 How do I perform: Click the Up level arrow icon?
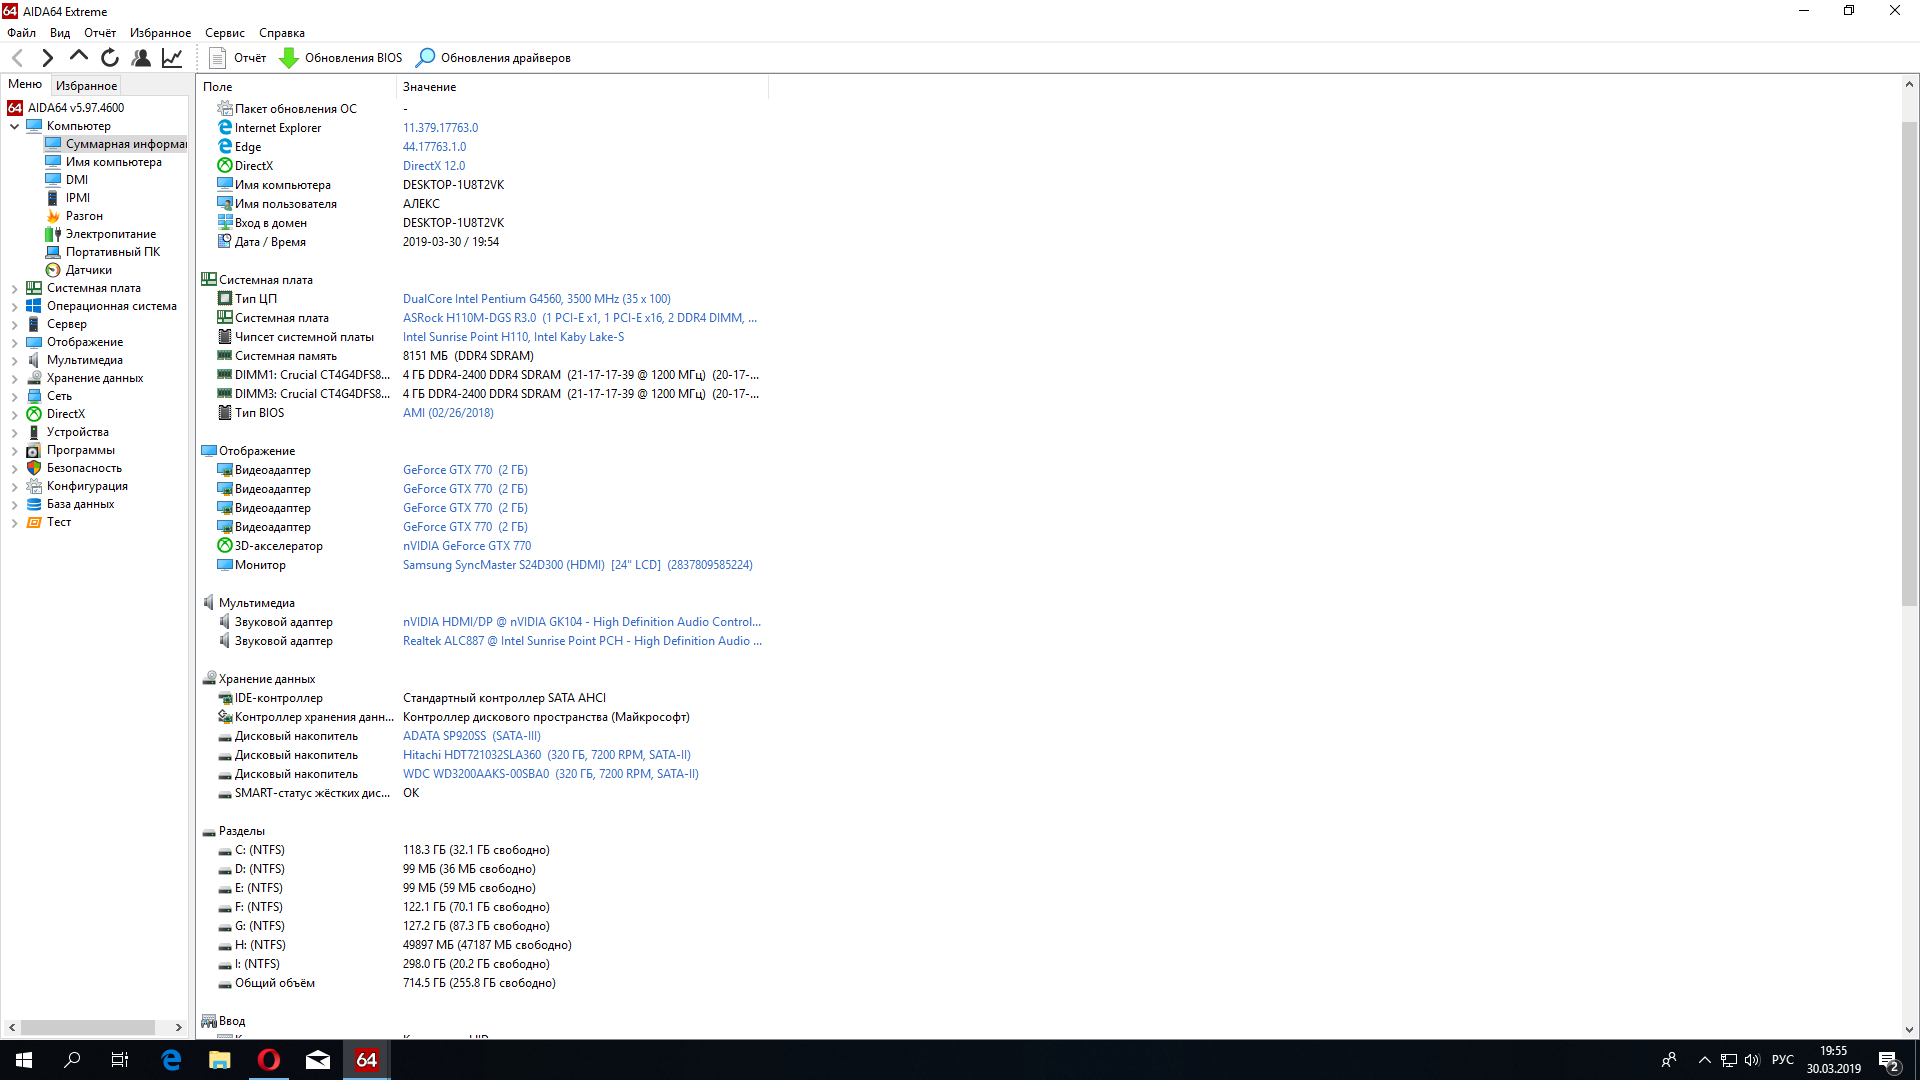tap(78, 57)
